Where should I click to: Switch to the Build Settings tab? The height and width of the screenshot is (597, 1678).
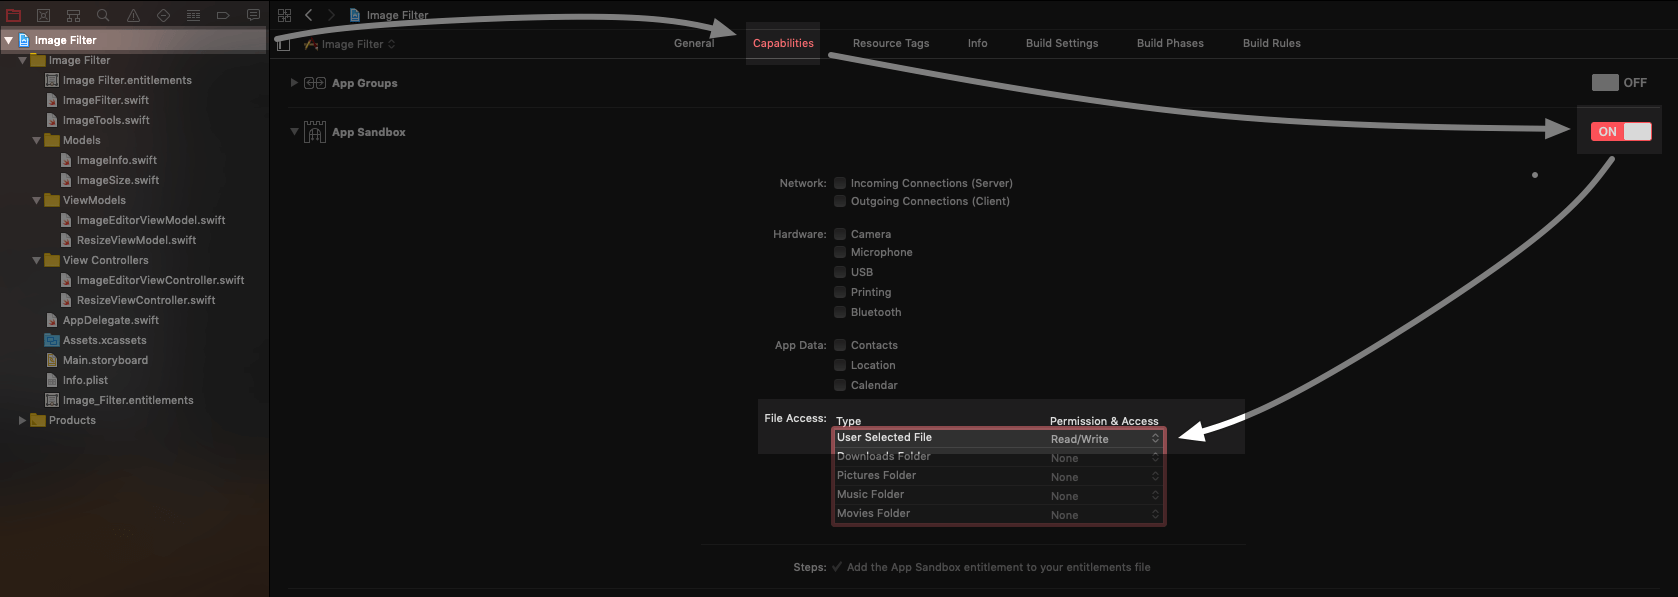(1061, 43)
